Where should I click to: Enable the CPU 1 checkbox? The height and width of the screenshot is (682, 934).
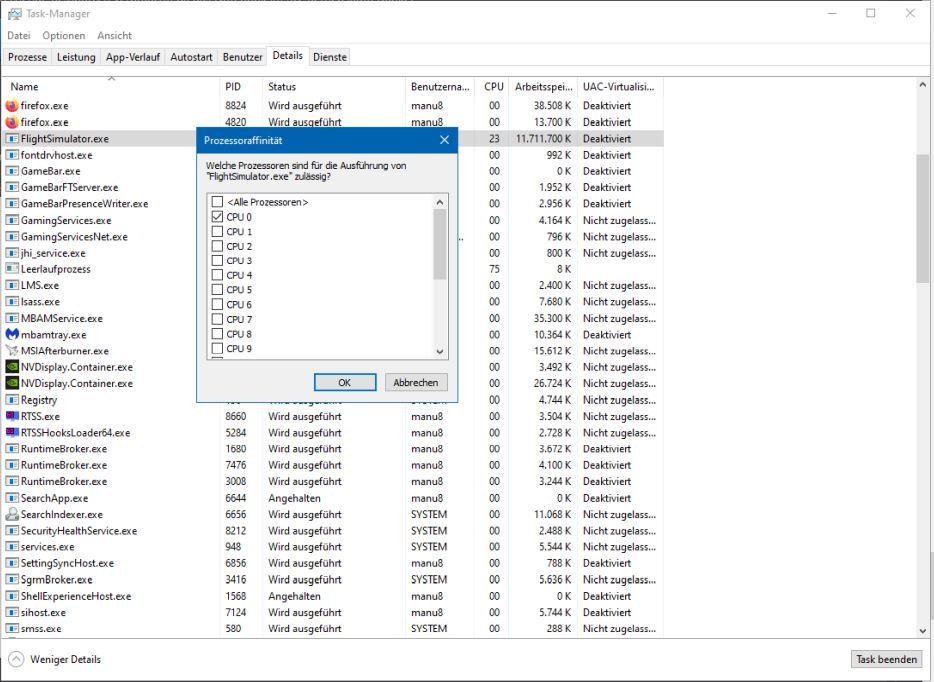(x=217, y=232)
